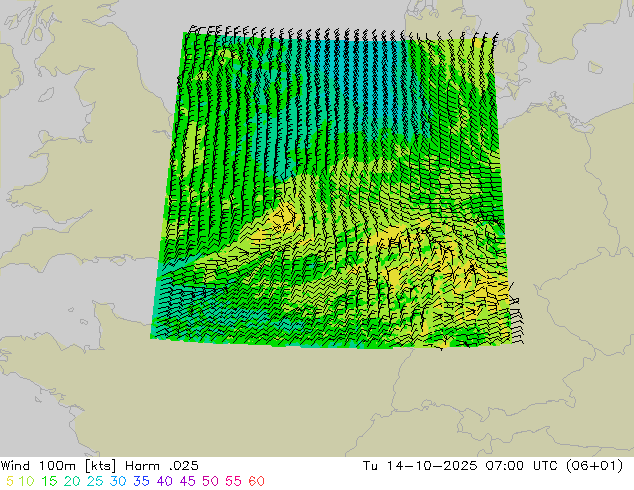
Task: Click the red '60' knots legend value
Action: coord(256,481)
